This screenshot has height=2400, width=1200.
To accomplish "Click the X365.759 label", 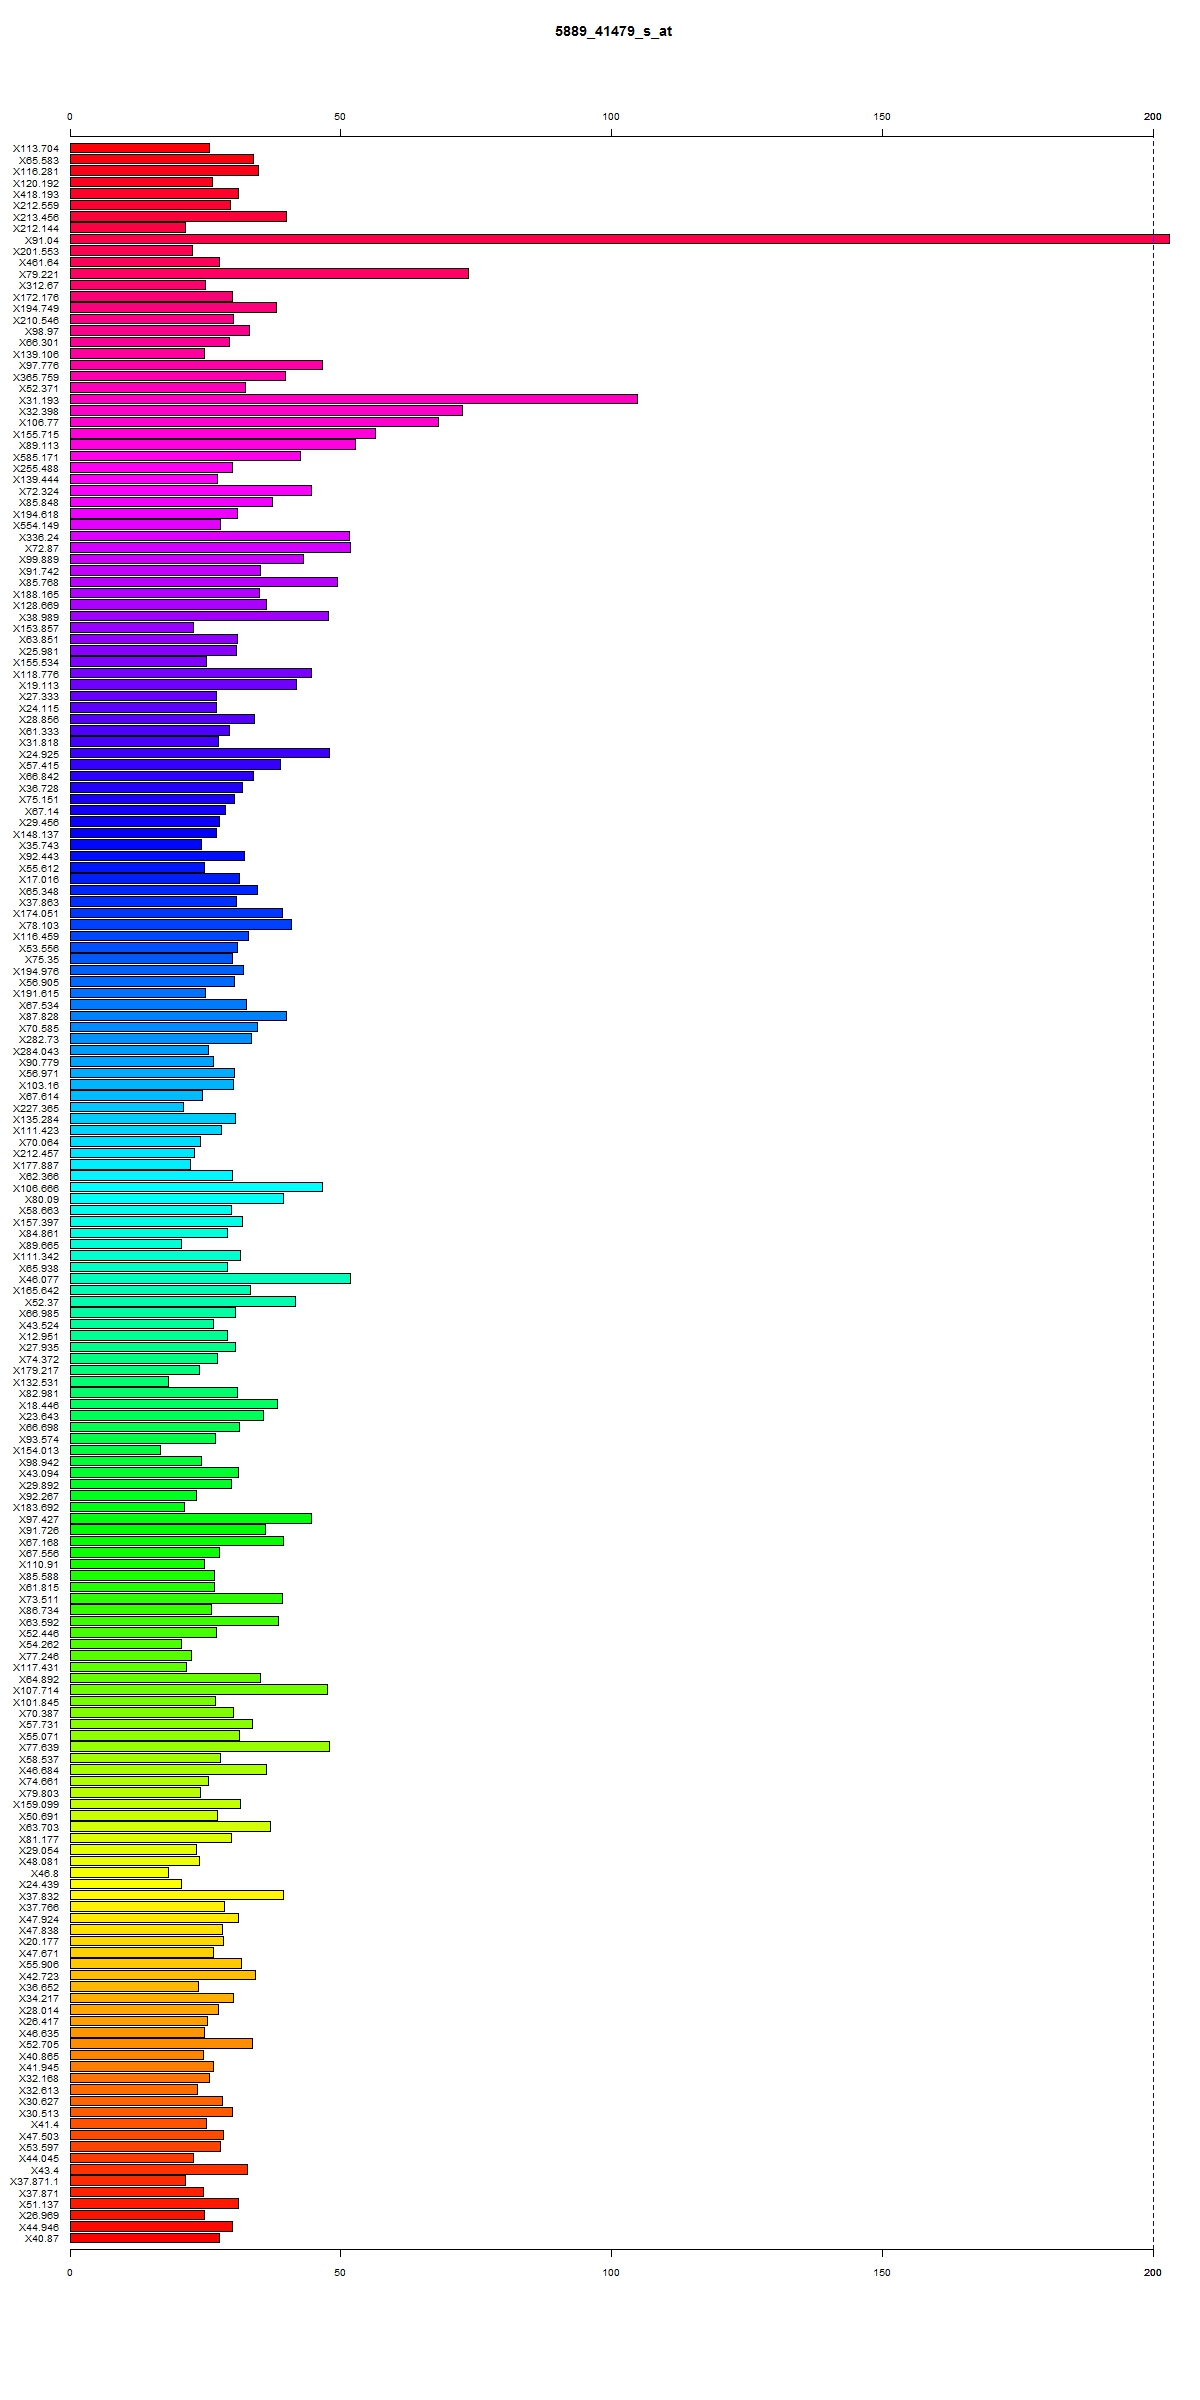I will (x=36, y=377).
